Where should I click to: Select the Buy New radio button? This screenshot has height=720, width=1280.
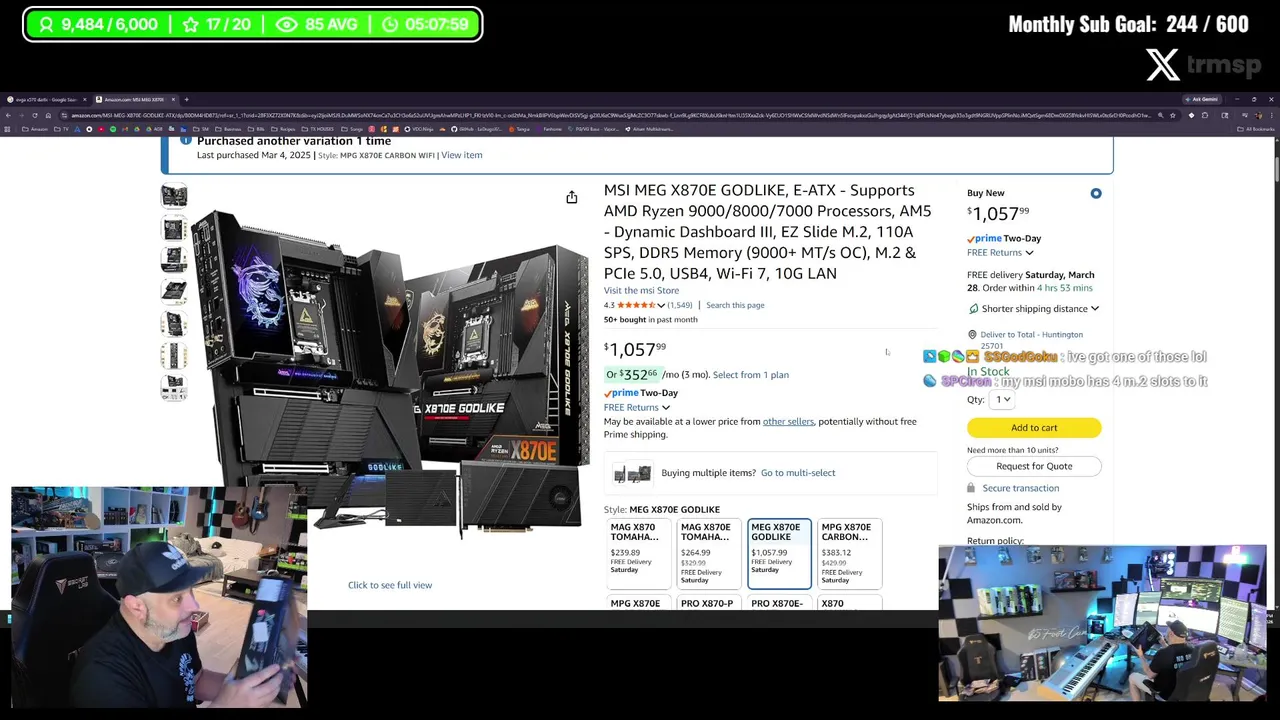point(1096,193)
